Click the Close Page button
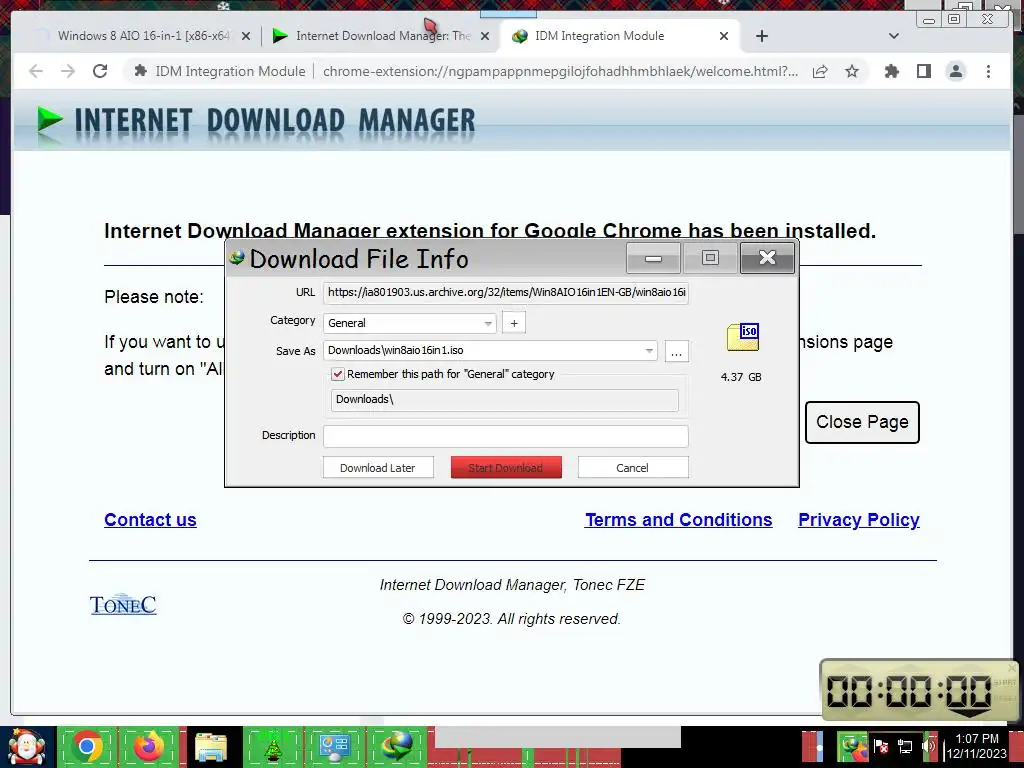The width and height of the screenshot is (1024, 768). 862,423
